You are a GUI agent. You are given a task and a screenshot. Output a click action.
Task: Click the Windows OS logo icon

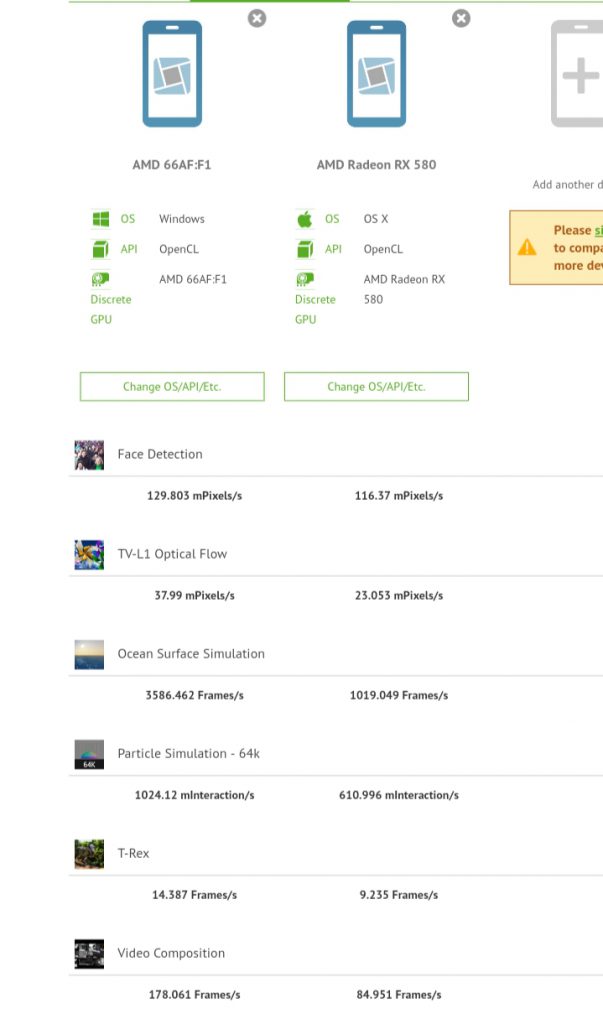point(101,219)
